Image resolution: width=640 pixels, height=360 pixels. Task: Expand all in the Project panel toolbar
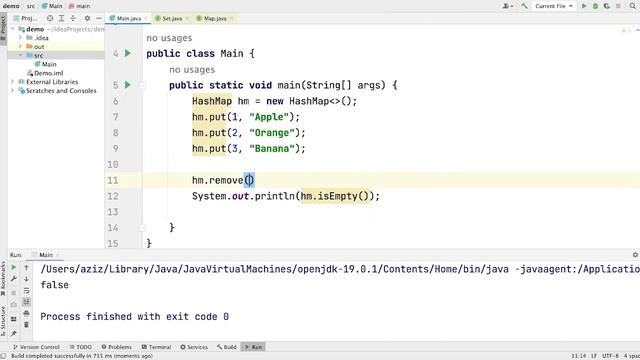pyautogui.click(x=61, y=18)
